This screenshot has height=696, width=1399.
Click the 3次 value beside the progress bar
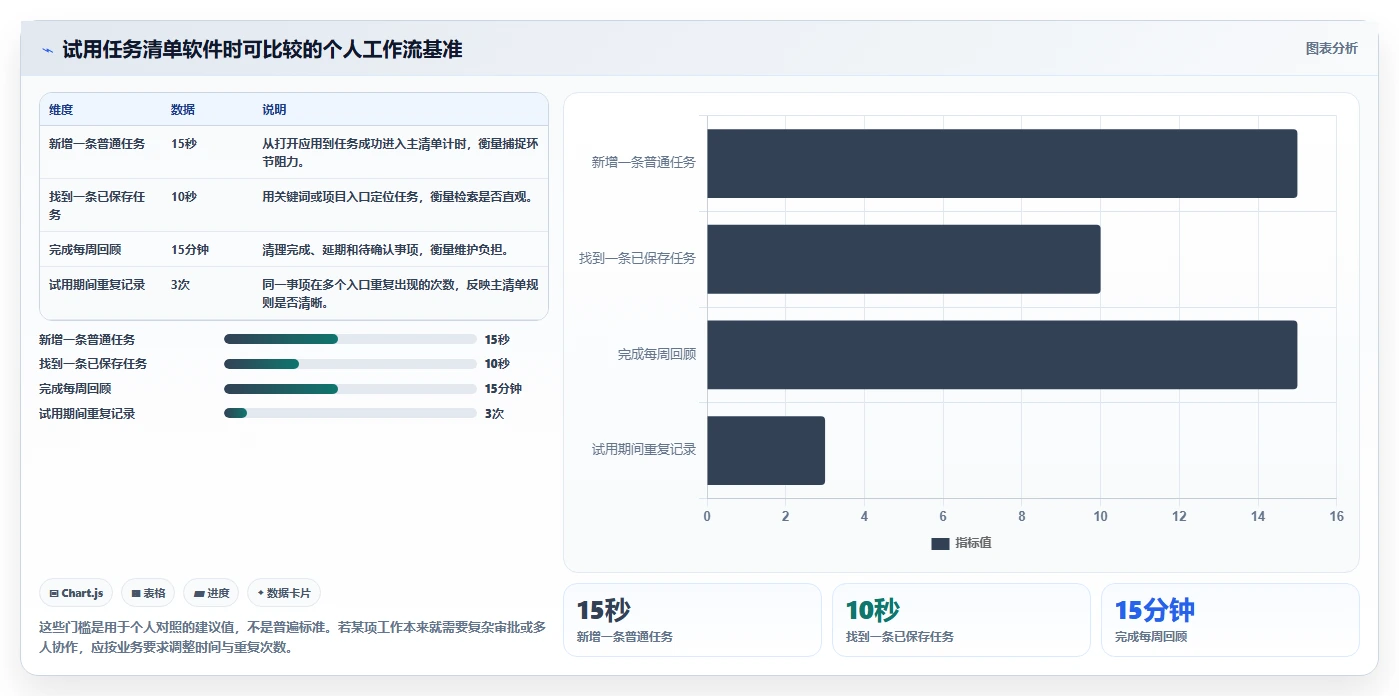(494, 414)
